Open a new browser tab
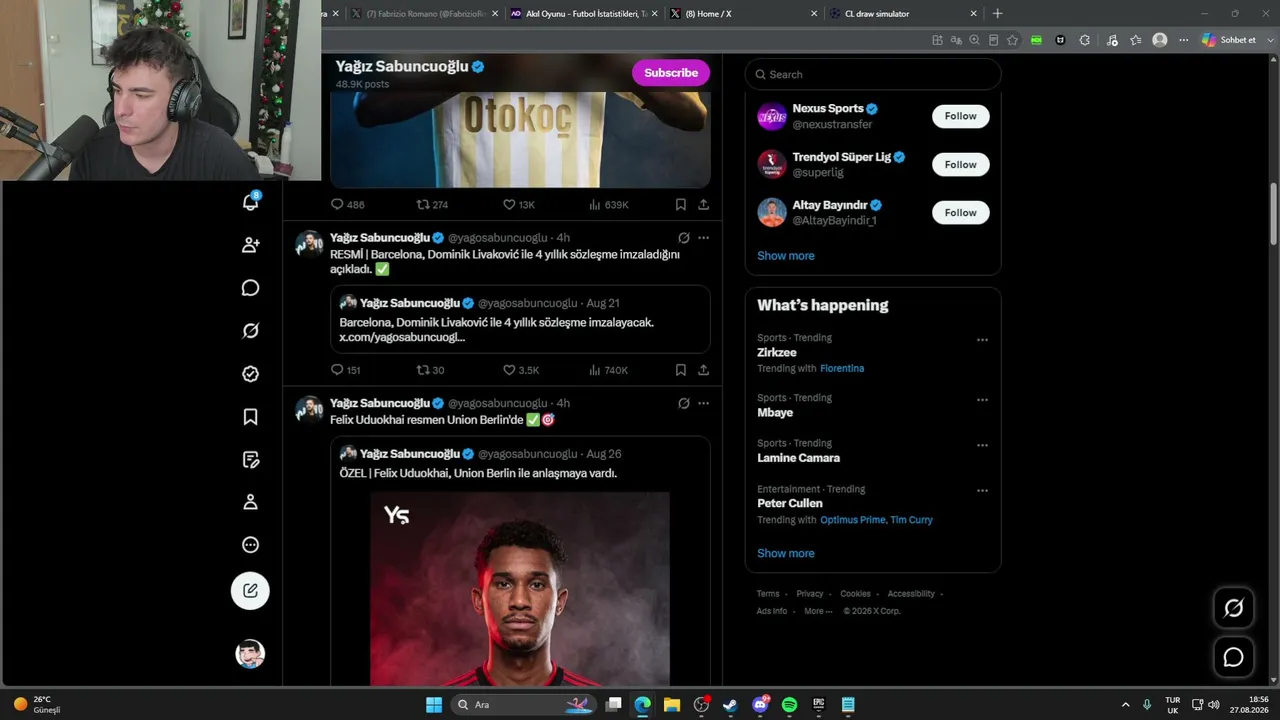 pyautogui.click(x=997, y=14)
